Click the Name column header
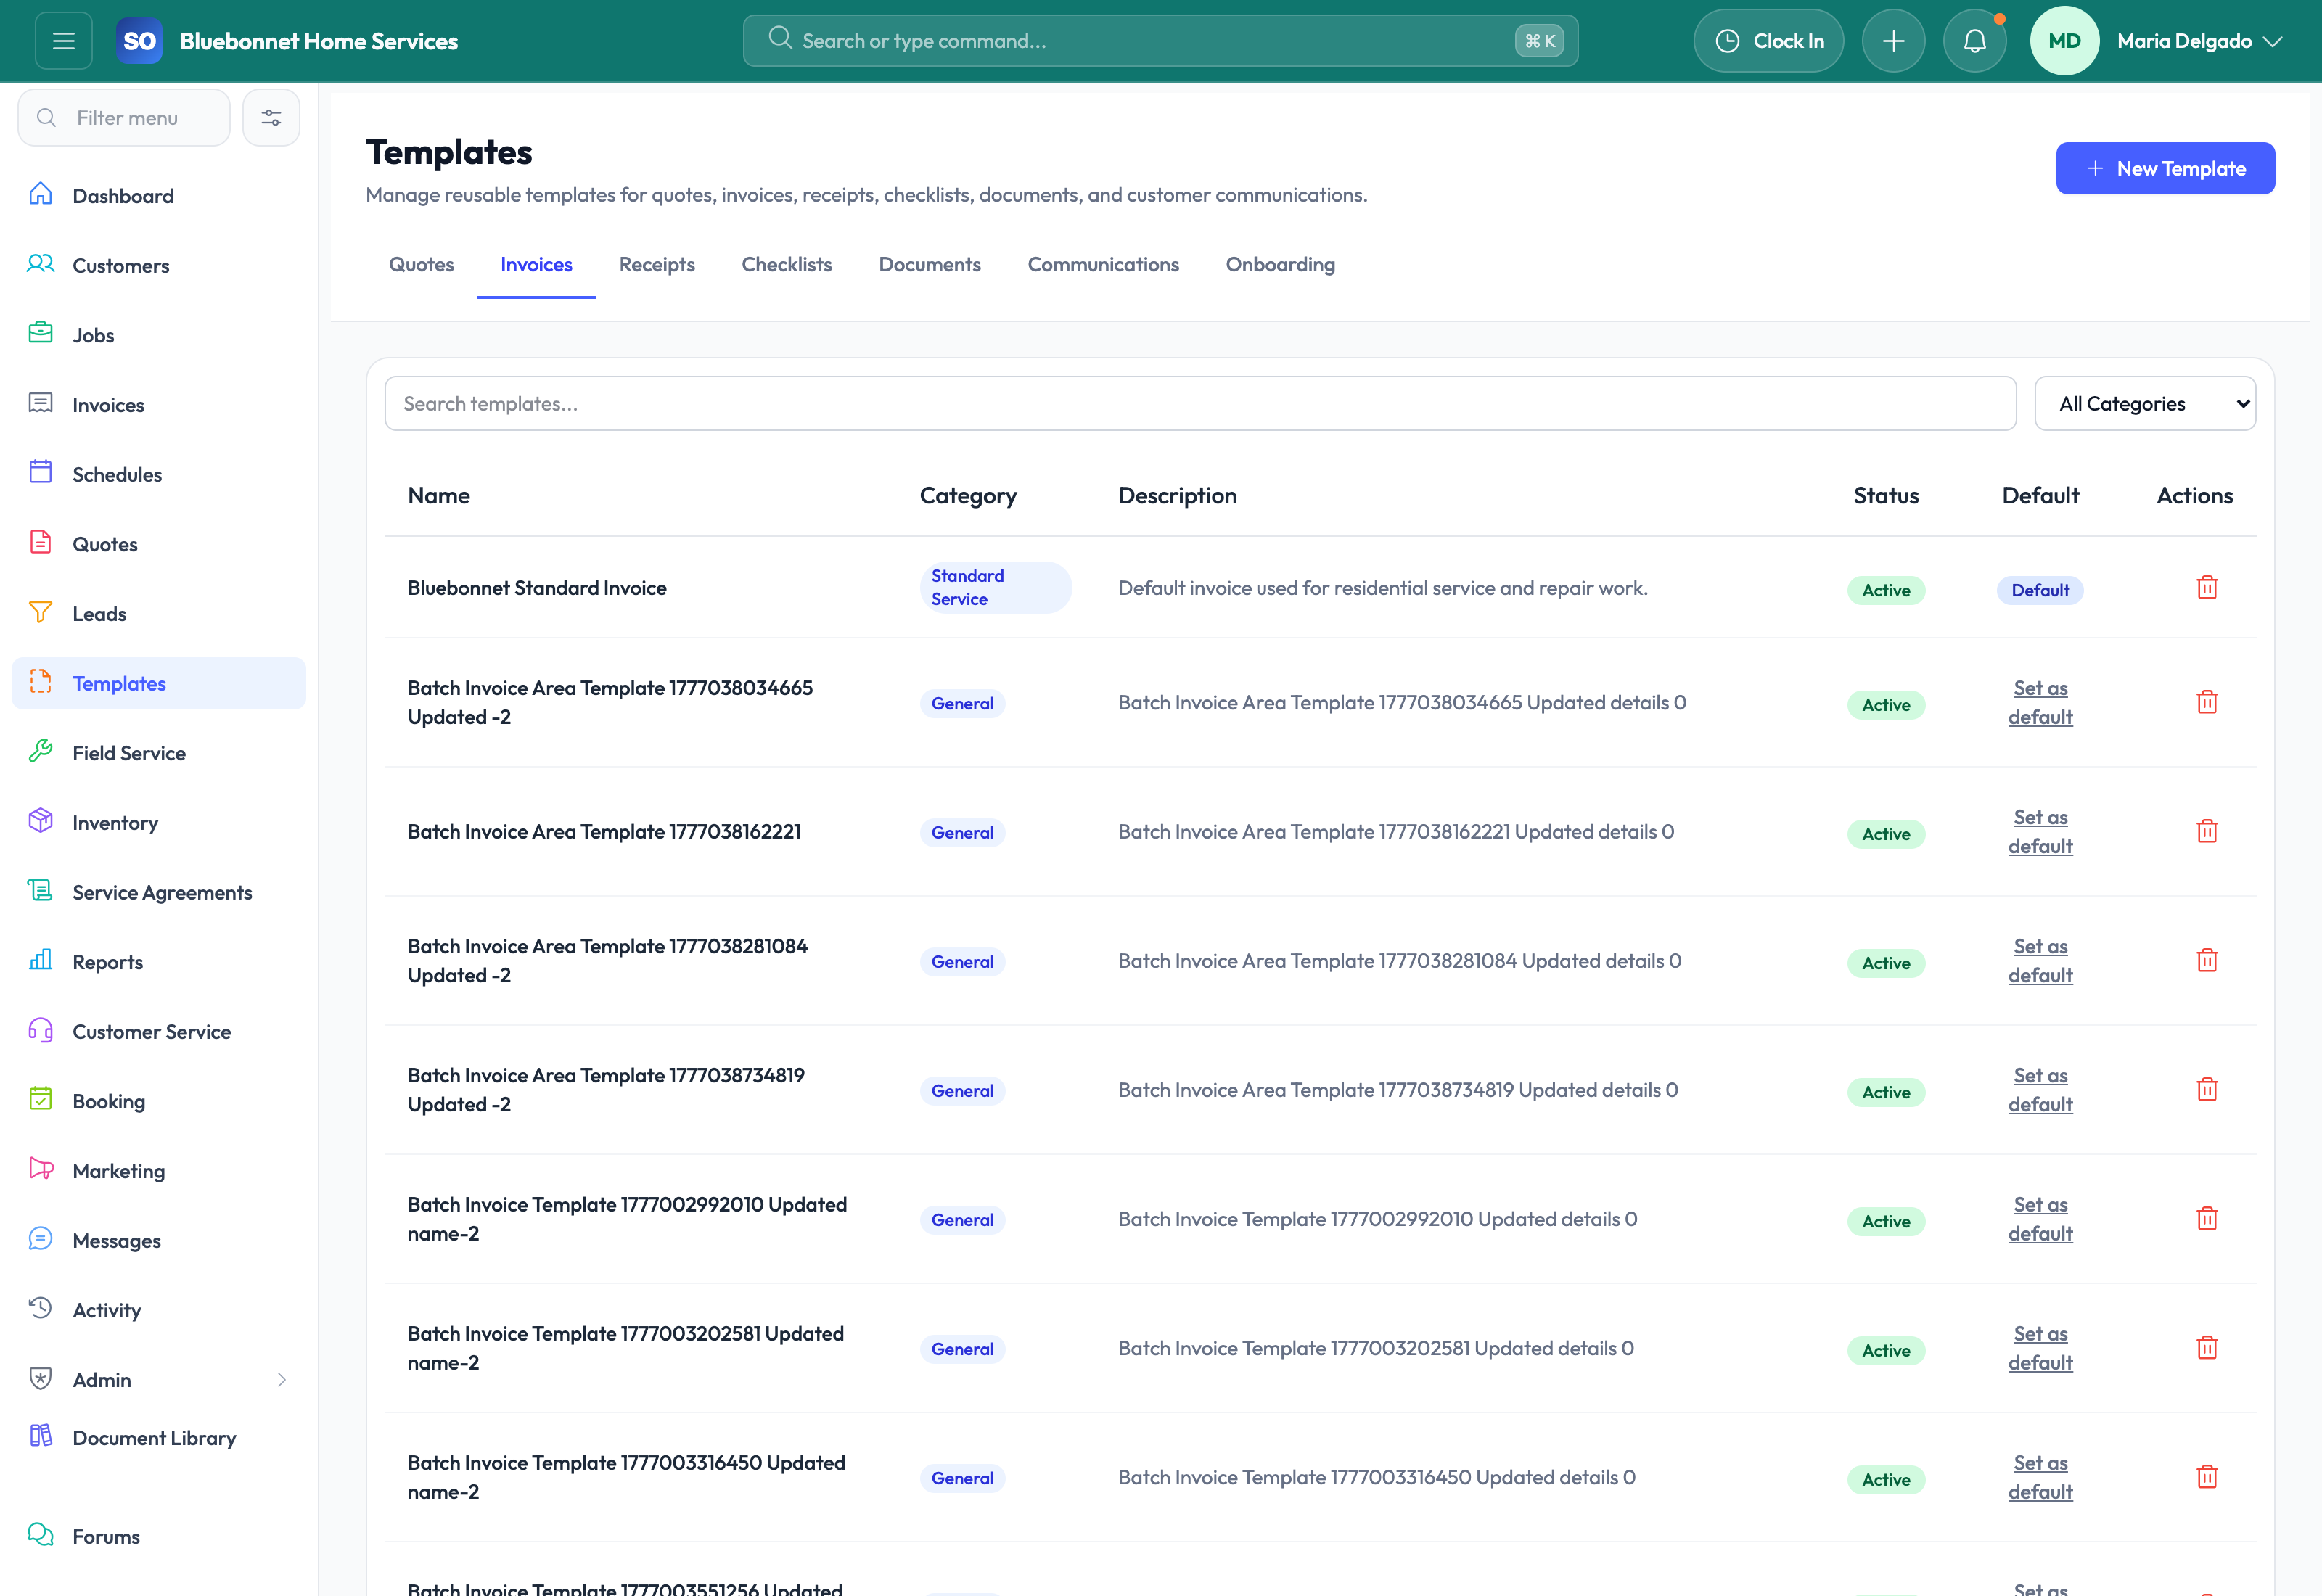Viewport: 2322px width, 1596px height. click(x=439, y=496)
